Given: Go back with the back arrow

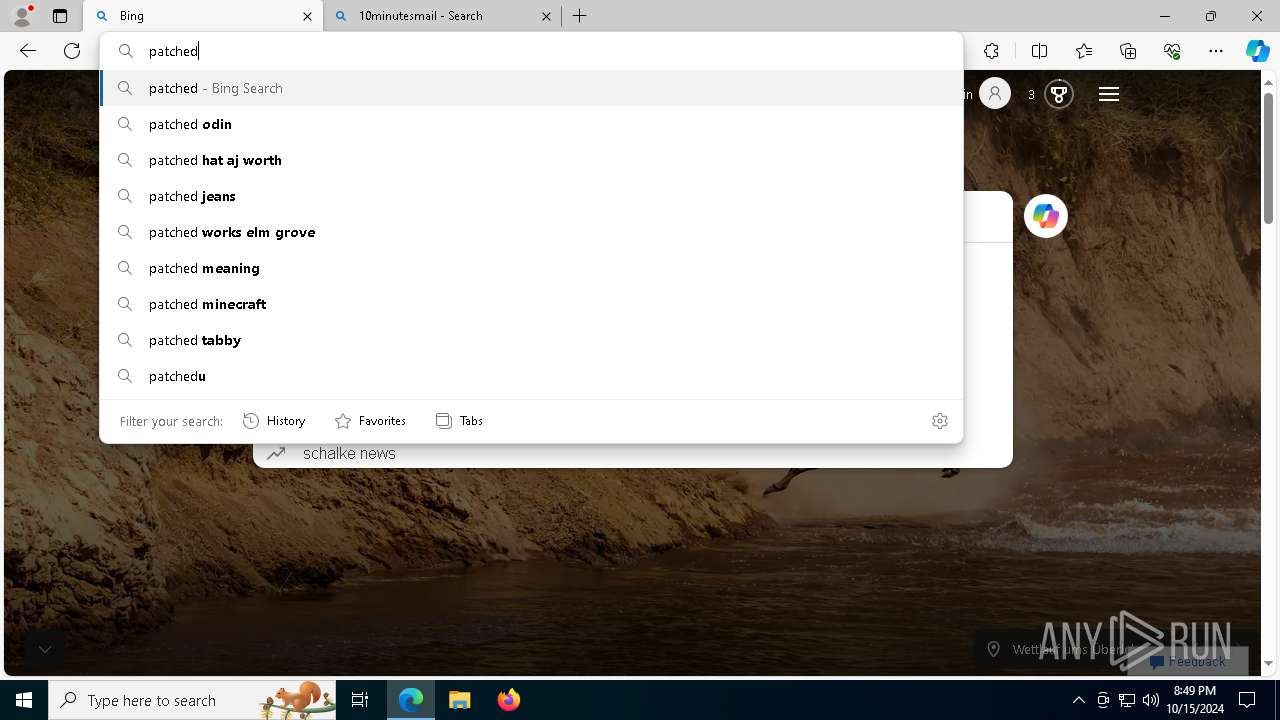Looking at the screenshot, I should (28, 51).
